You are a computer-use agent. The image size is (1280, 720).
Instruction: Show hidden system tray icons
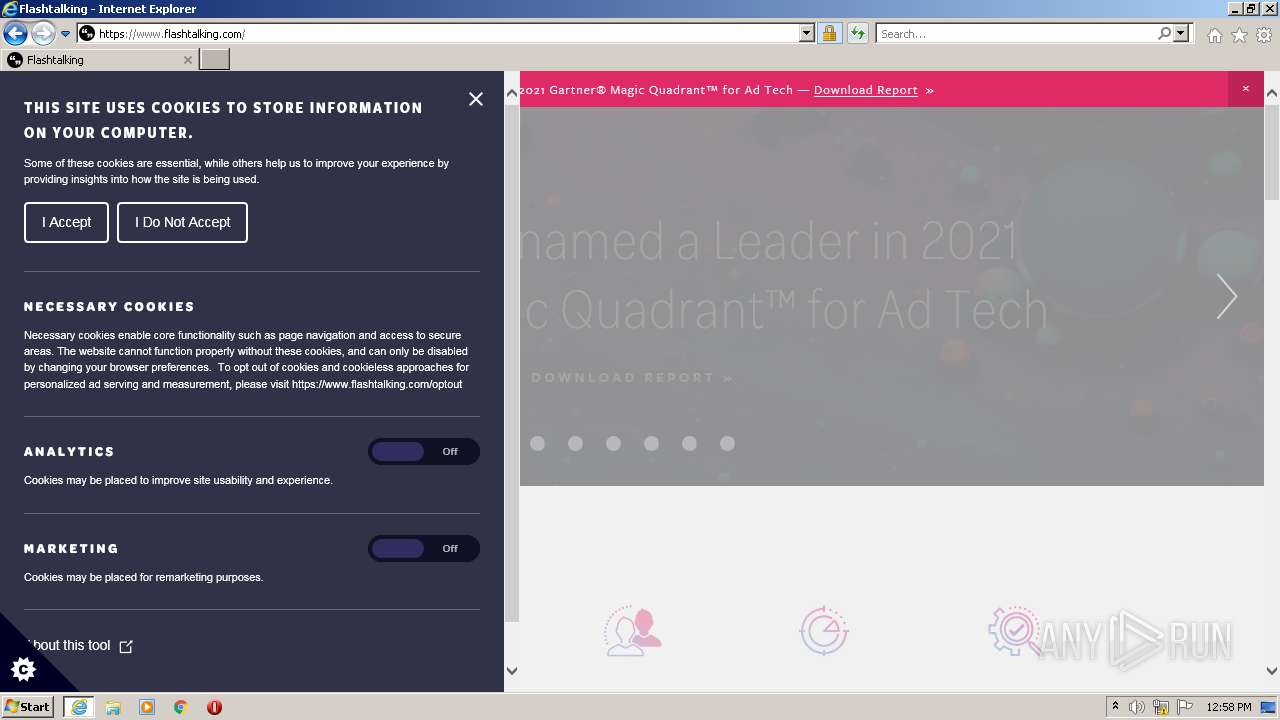[x=1115, y=707]
